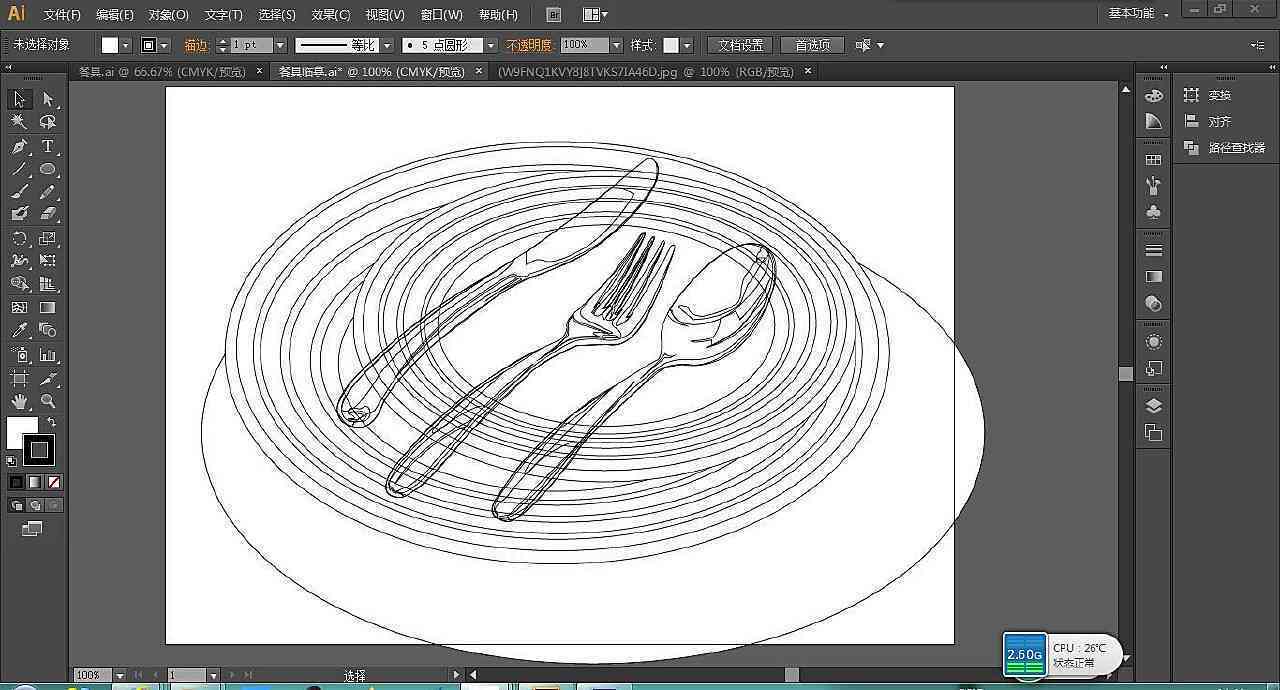Open the 基本功能 workspace switcher
Viewport: 1280px width, 690px height.
click(x=1139, y=14)
